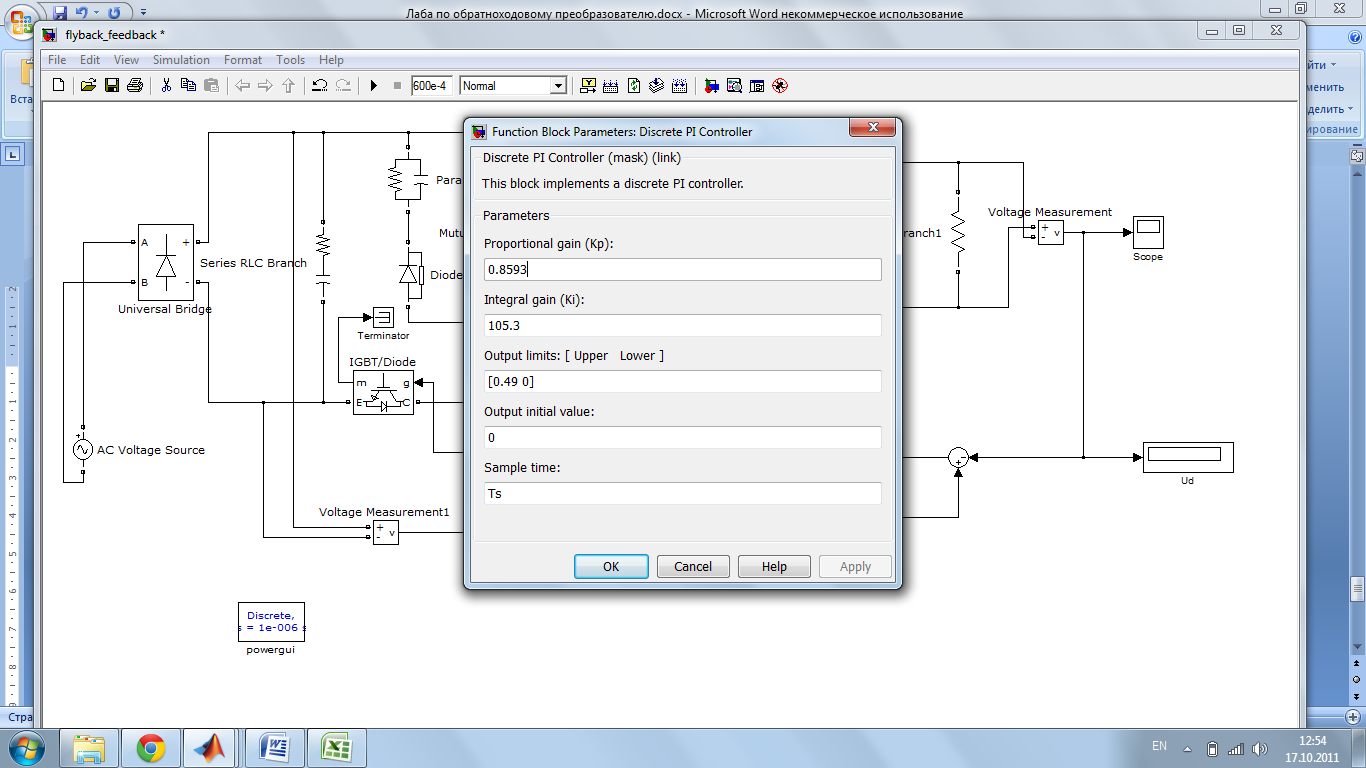
Task: Copy selected blocks toolbar icon
Action: (188, 86)
